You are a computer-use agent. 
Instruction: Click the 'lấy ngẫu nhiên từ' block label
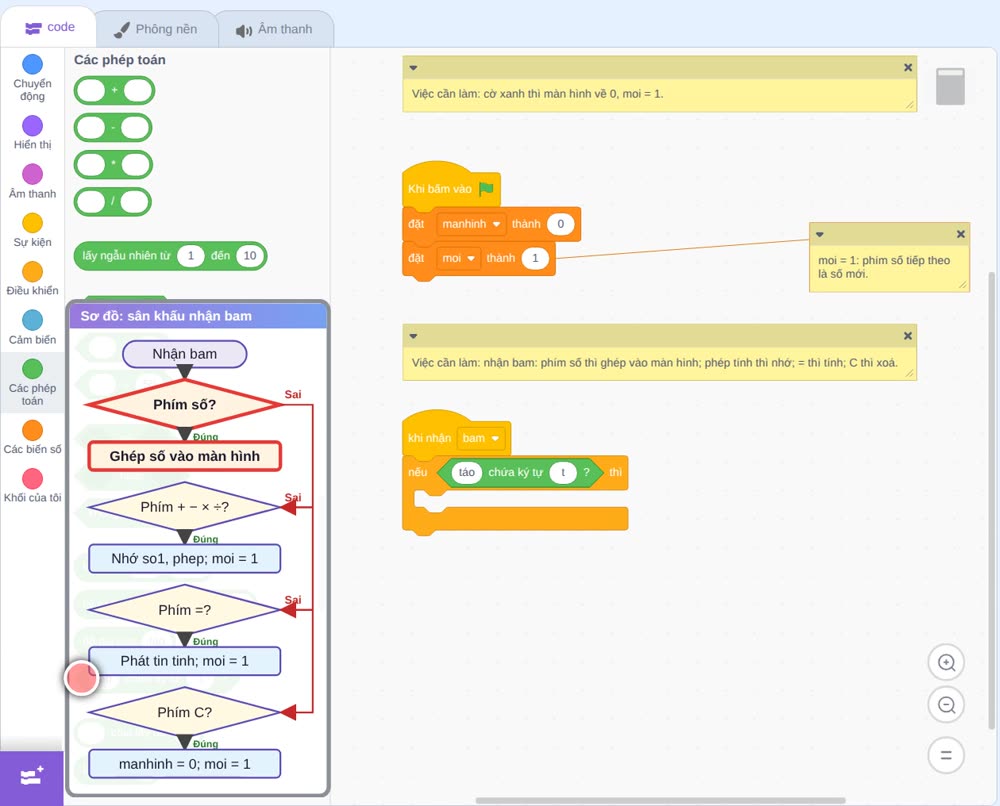126,256
